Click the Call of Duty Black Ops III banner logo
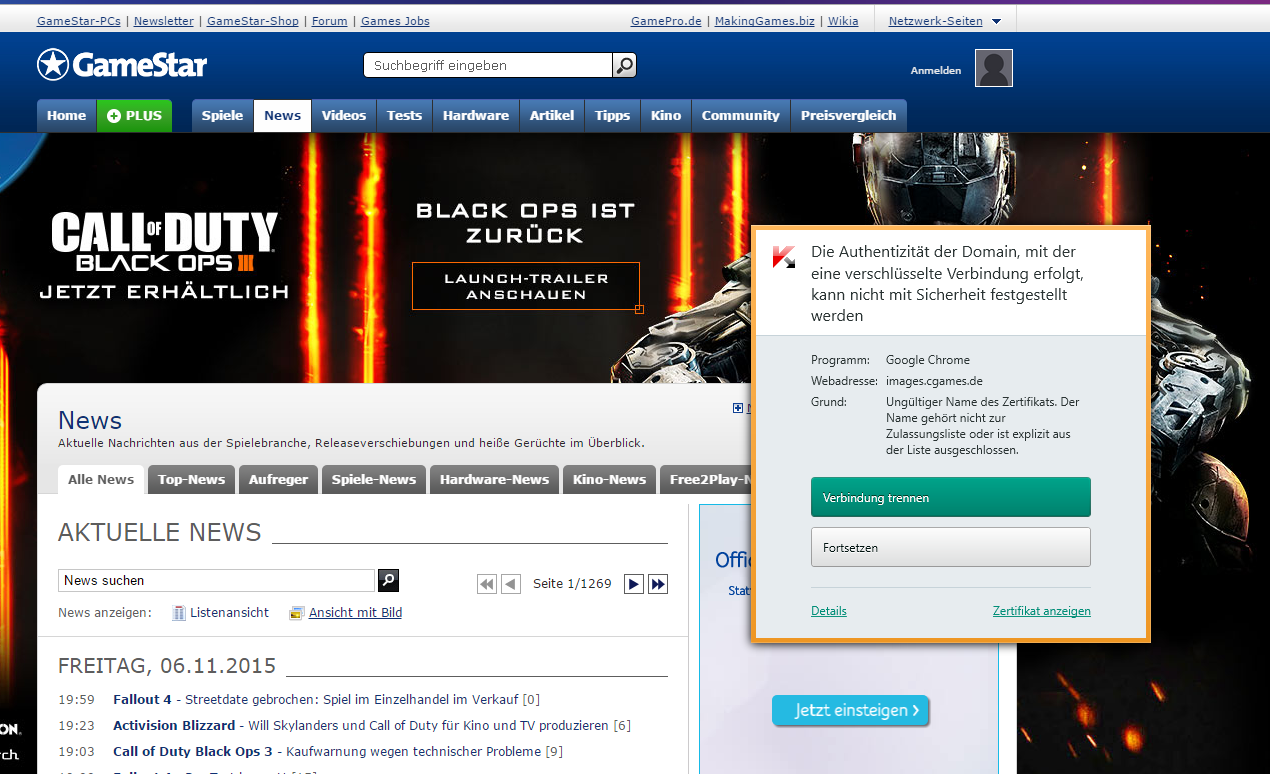The image size is (1270, 774). pos(164,242)
